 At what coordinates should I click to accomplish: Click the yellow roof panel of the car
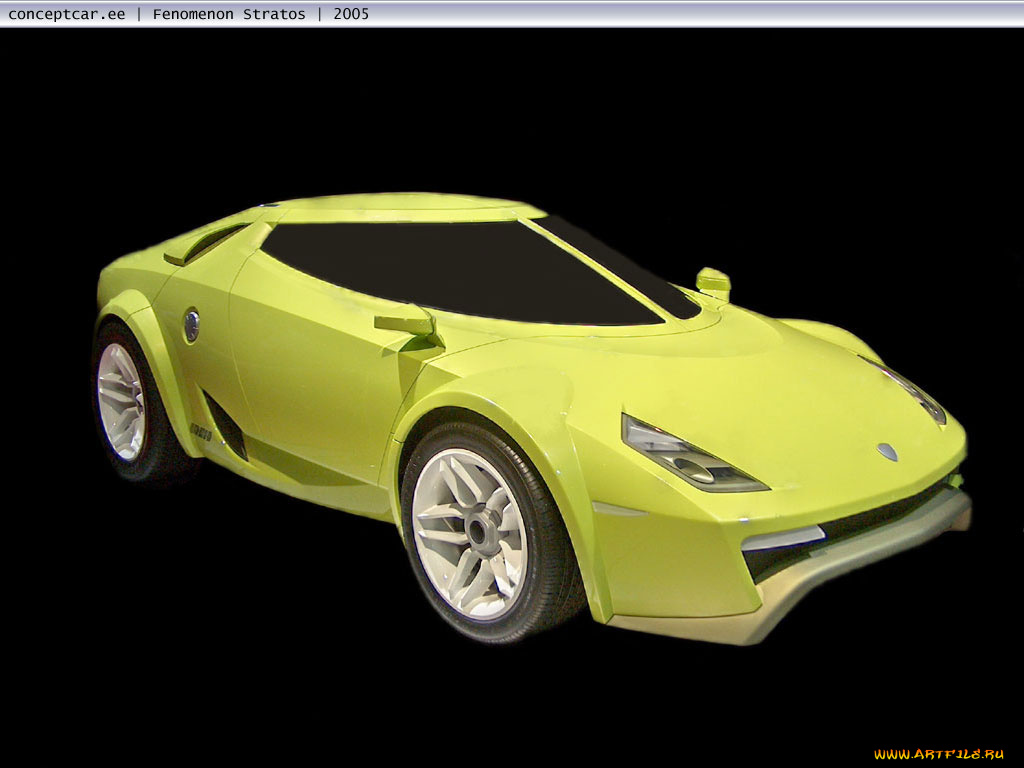point(400,208)
